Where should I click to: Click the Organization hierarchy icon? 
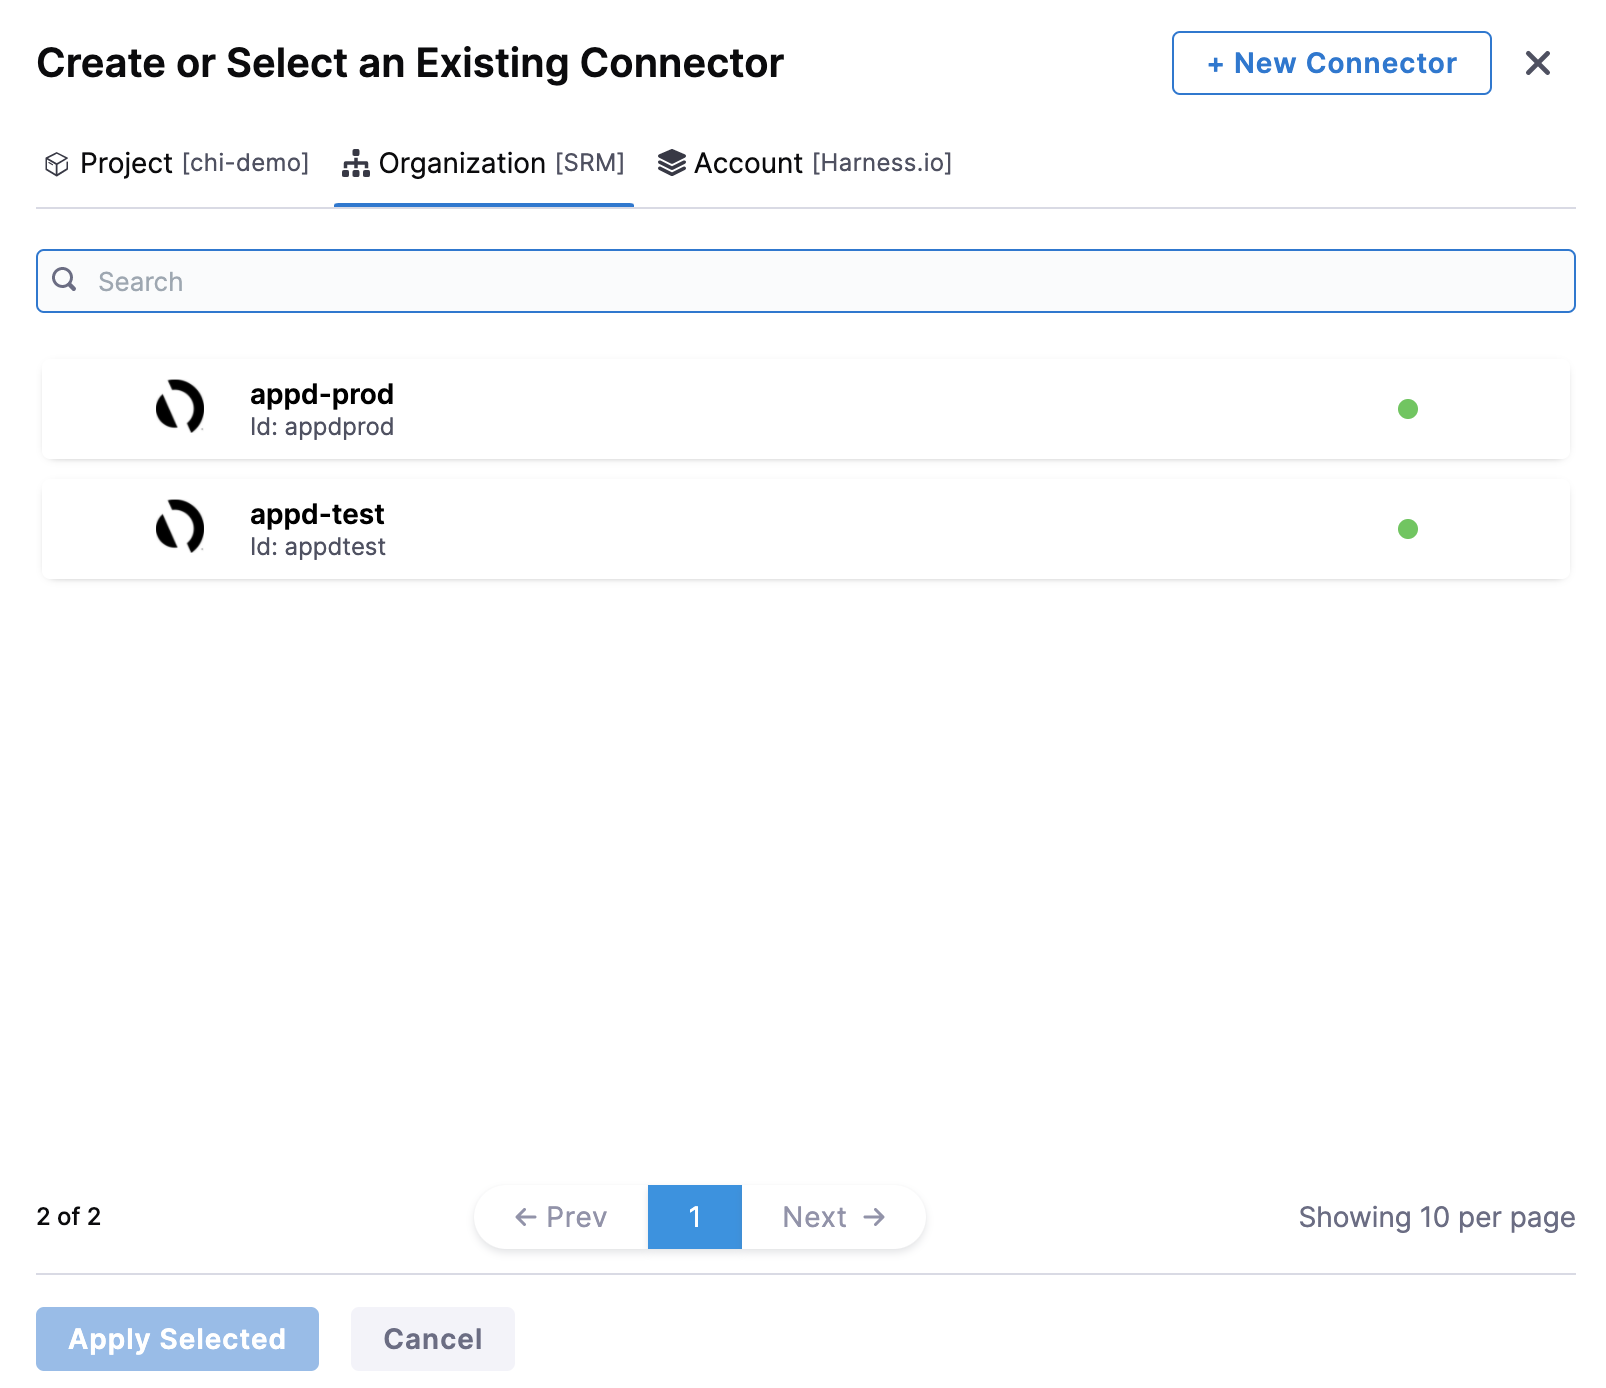[356, 164]
